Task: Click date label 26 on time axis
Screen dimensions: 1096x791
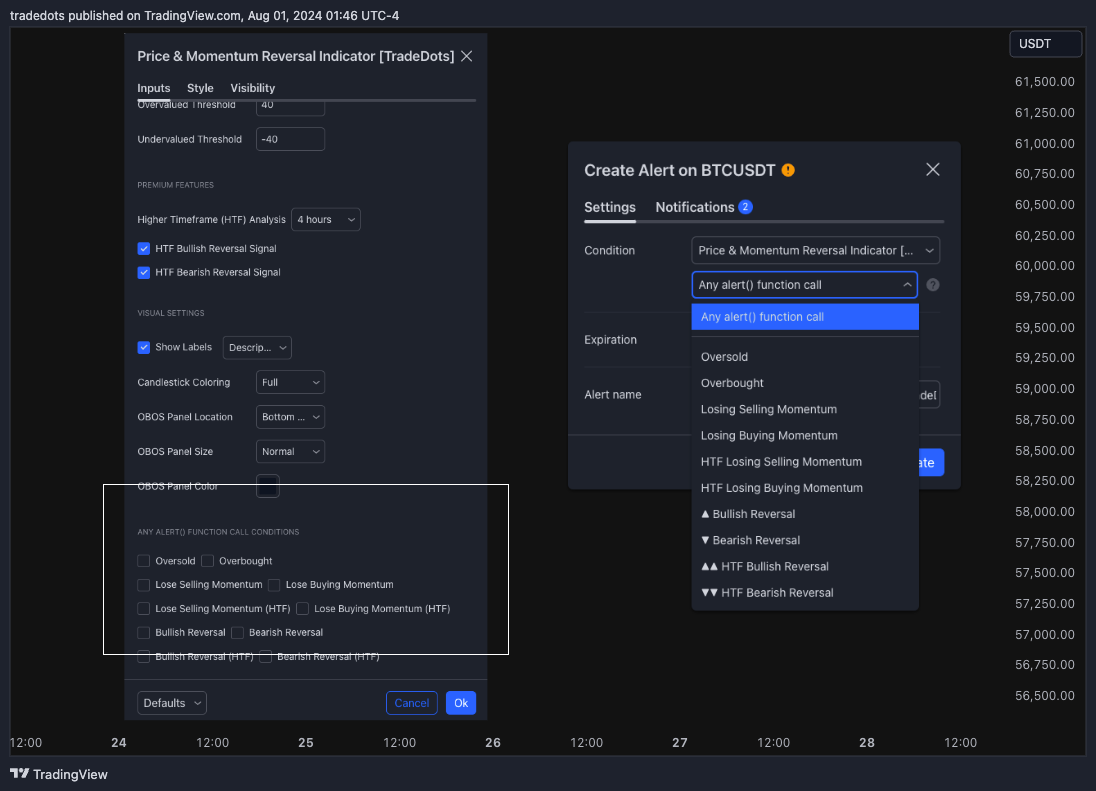Action: click(x=493, y=743)
